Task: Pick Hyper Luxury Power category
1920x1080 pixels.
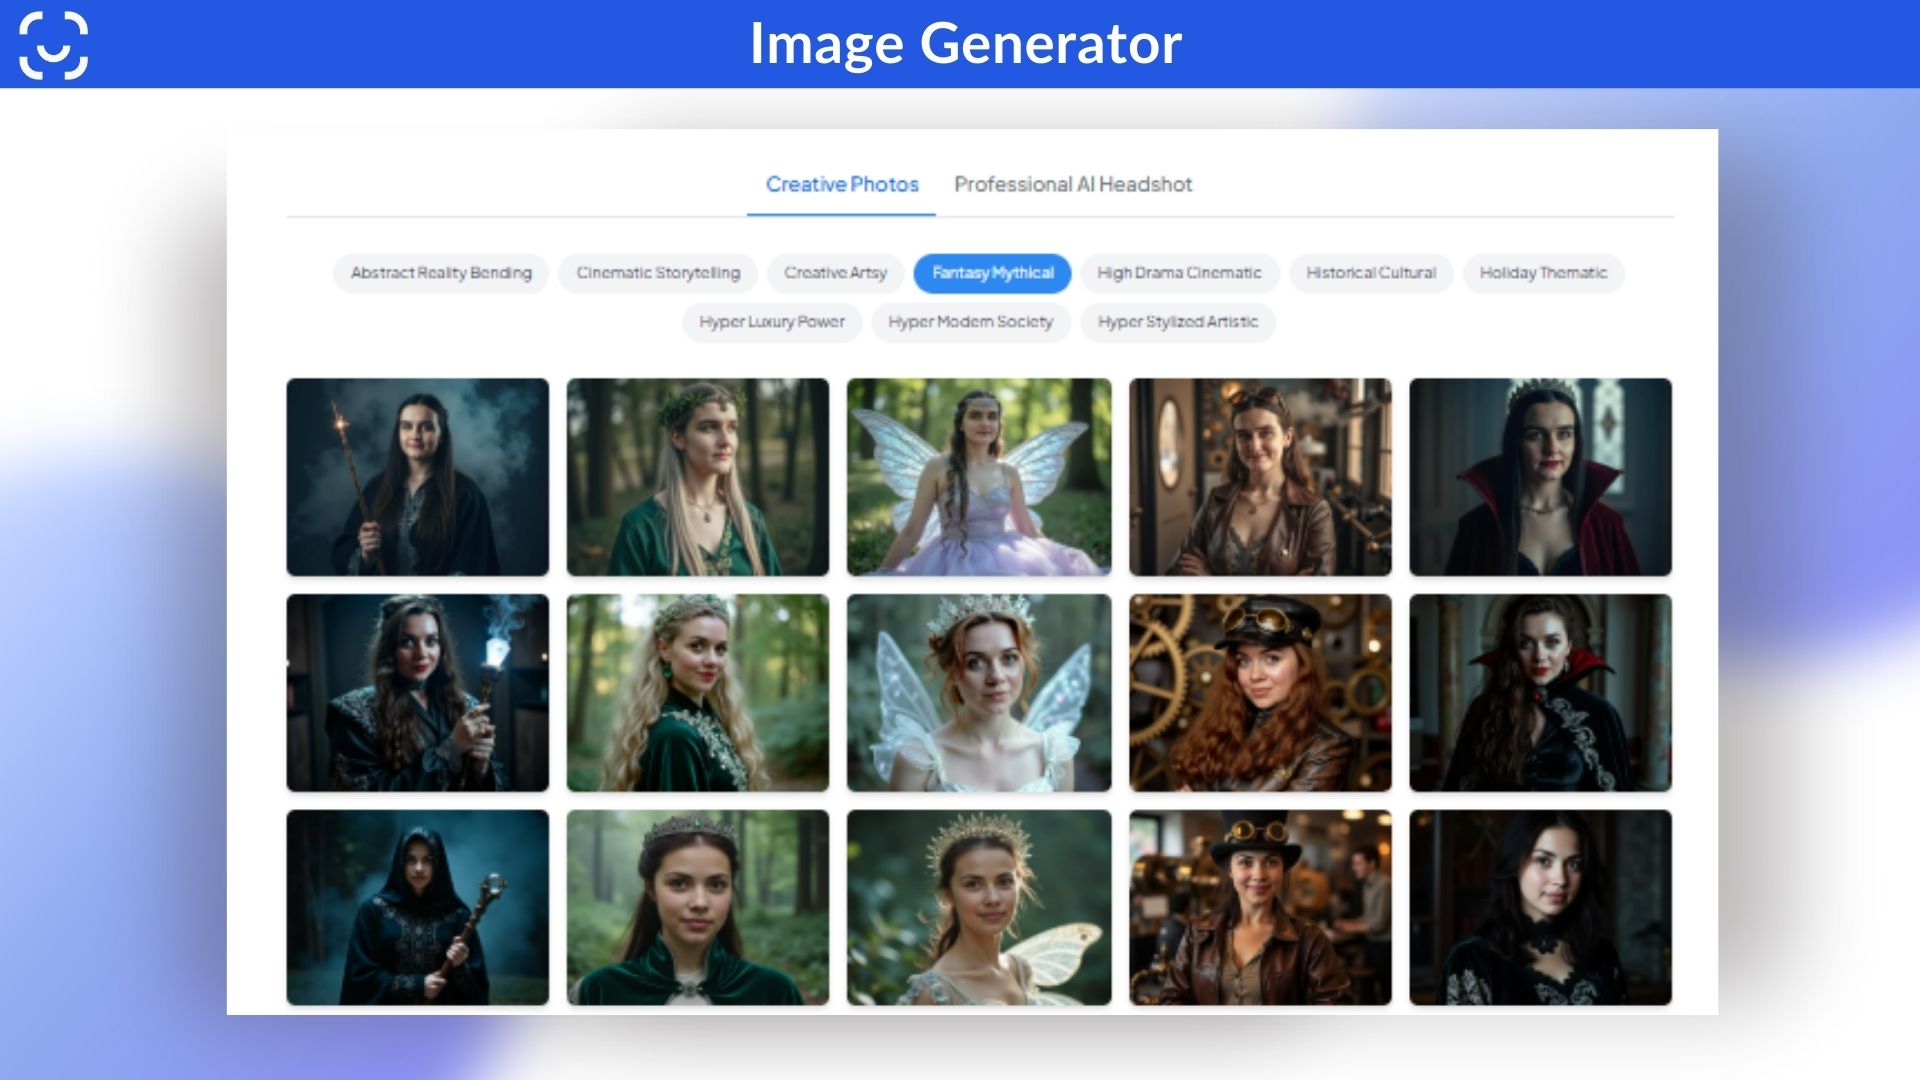Action: coord(771,322)
